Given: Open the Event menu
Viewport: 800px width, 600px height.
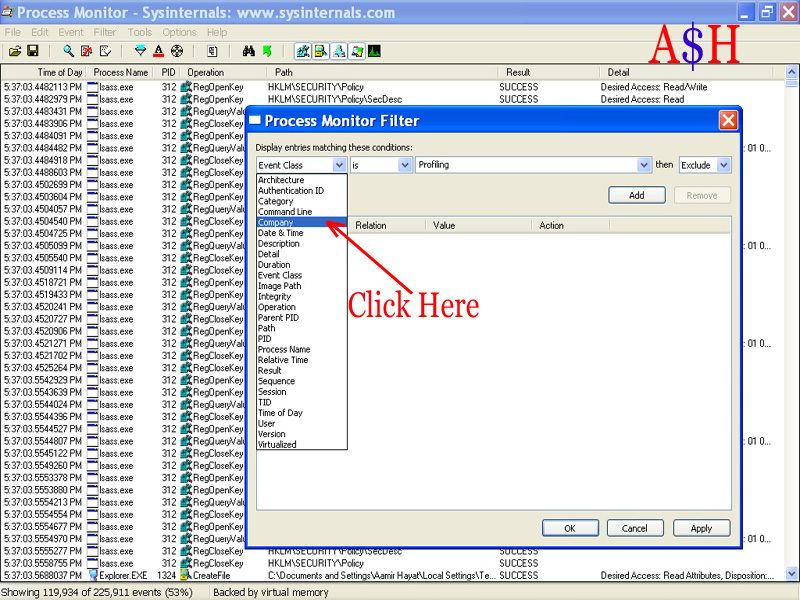Looking at the screenshot, I should coord(71,32).
